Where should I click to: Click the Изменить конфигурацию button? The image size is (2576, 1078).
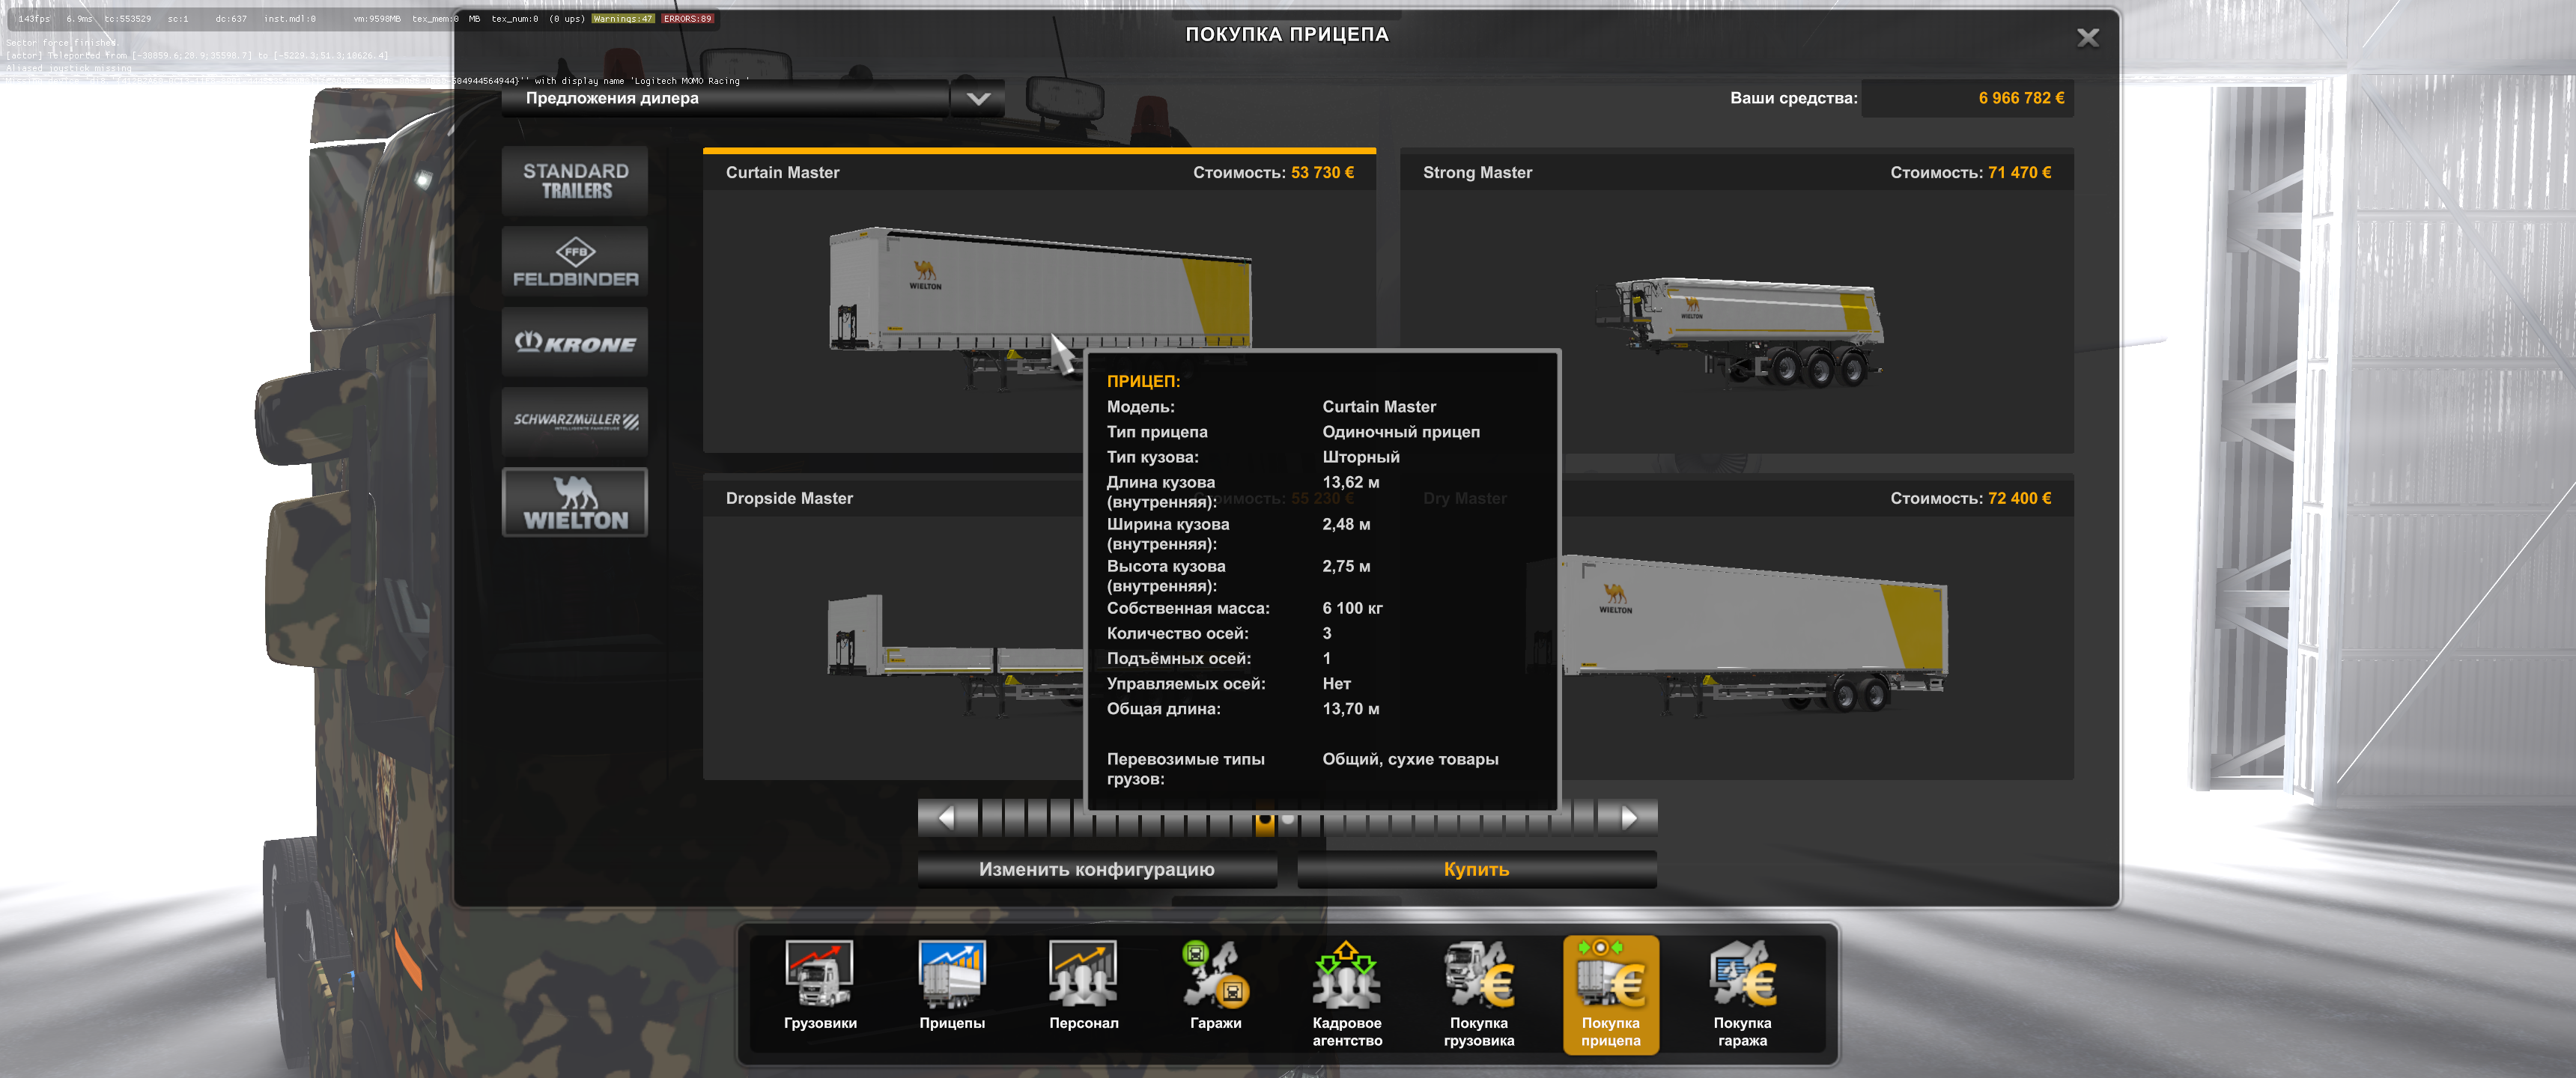pos(1097,869)
